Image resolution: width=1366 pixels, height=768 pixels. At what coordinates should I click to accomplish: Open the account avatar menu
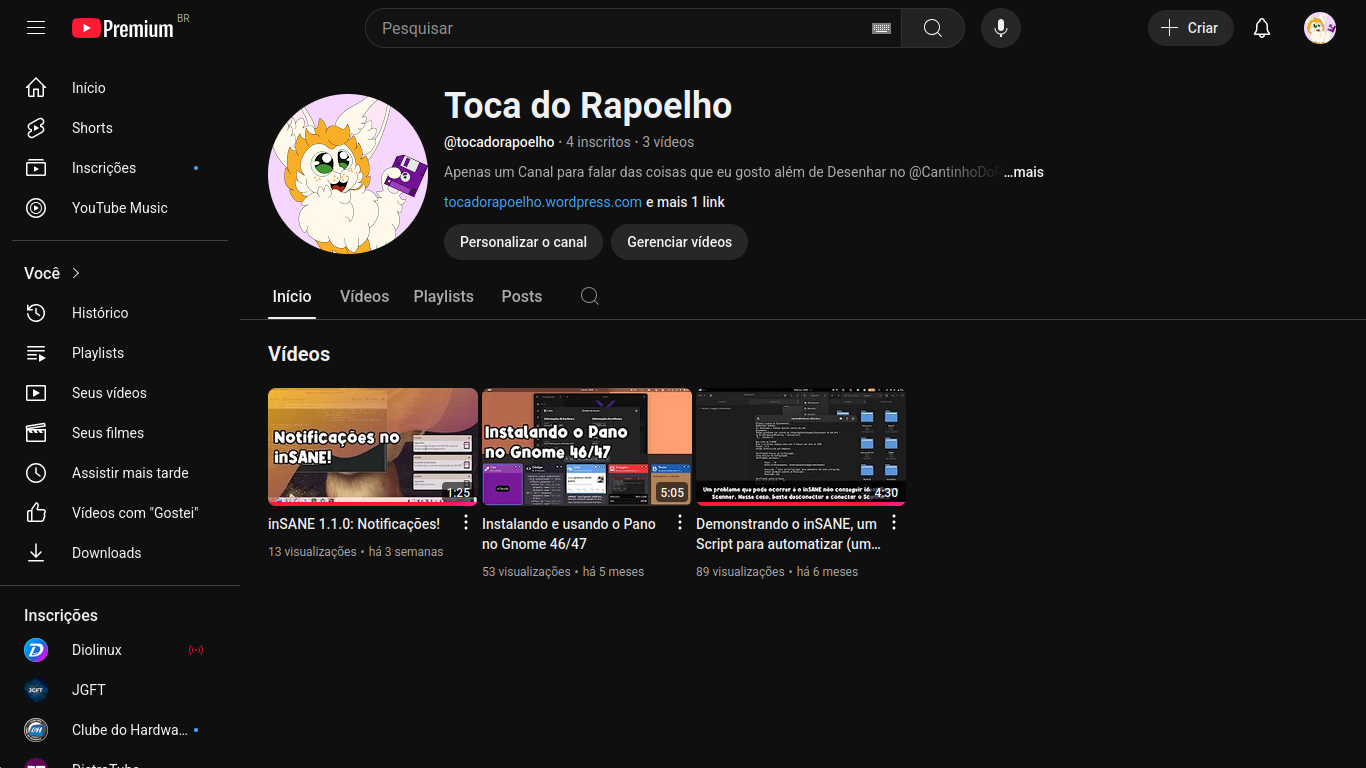1319,28
